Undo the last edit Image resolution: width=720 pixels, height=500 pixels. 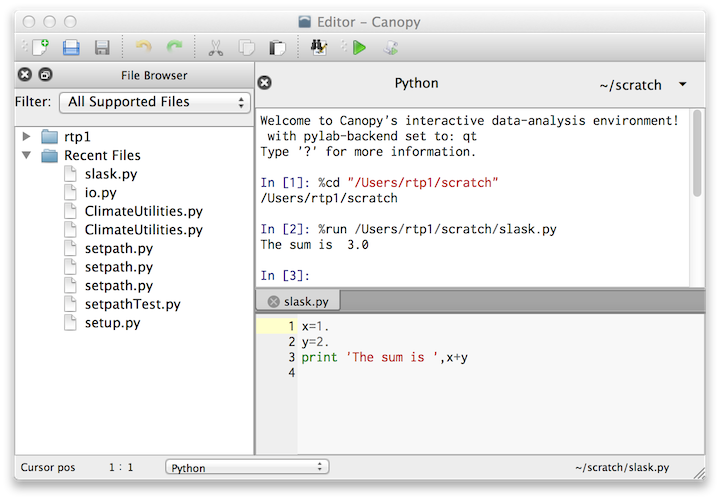click(144, 47)
